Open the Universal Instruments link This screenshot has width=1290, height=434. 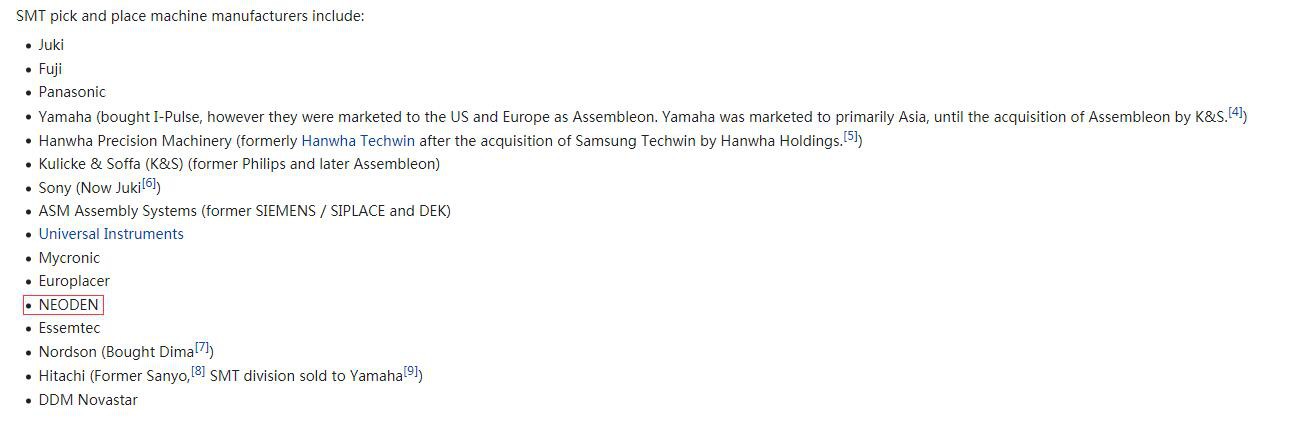[x=111, y=234]
